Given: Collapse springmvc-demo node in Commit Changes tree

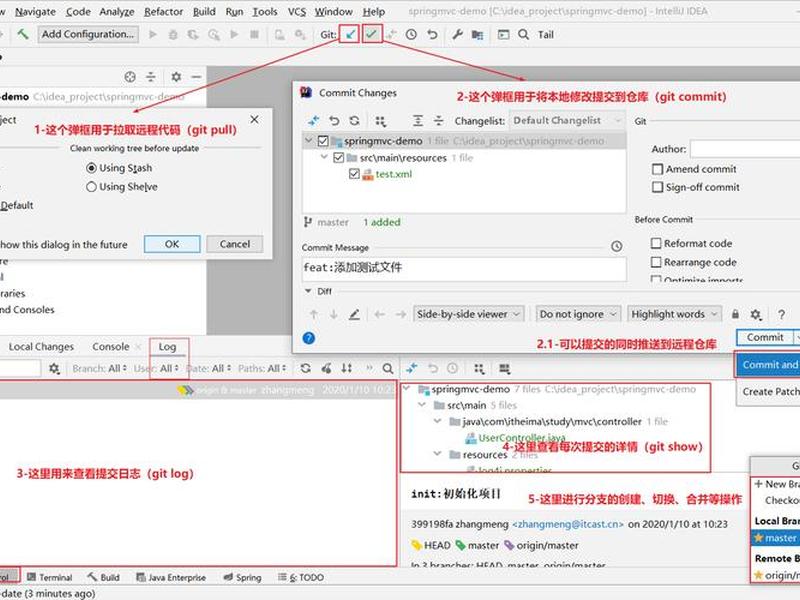Looking at the screenshot, I should [x=308, y=140].
